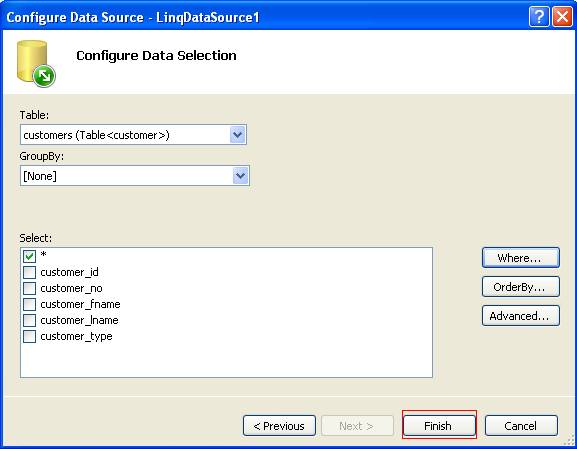Go back with the Previous button
Image resolution: width=577 pixels, height=449 pixels.
(279, 426)
